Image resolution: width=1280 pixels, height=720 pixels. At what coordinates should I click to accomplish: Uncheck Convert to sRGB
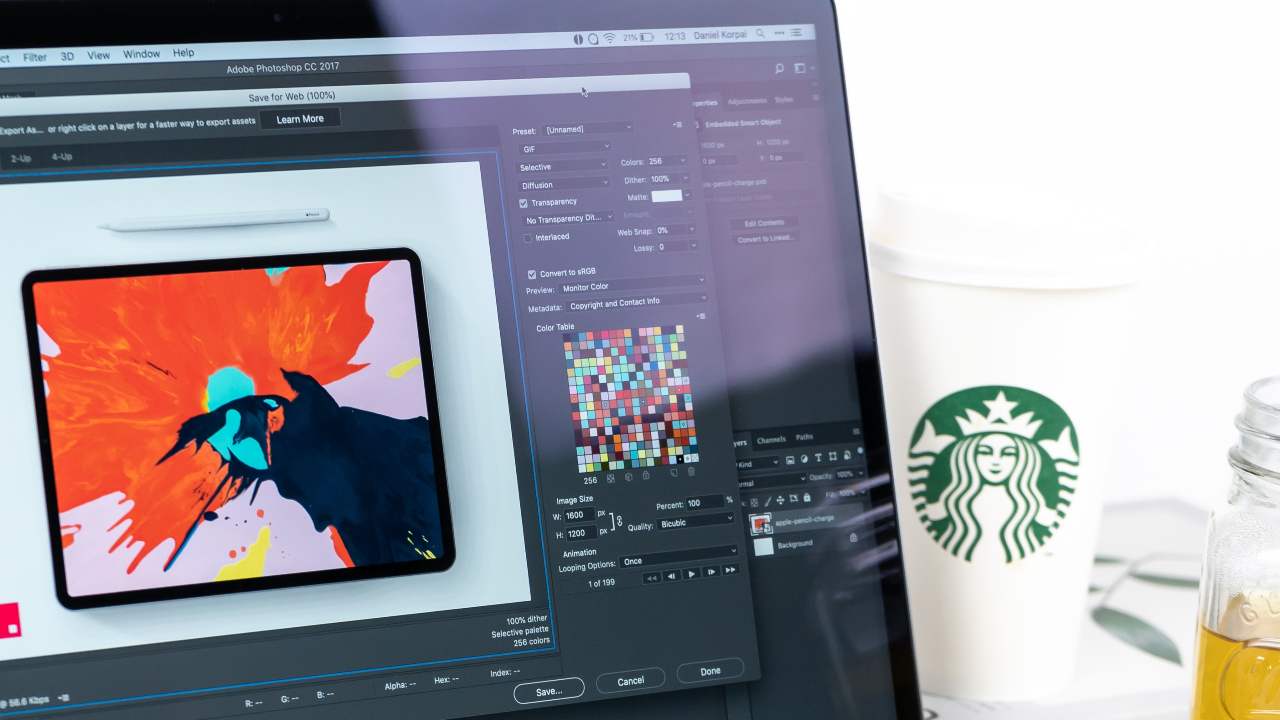click(x=532, y=274)
